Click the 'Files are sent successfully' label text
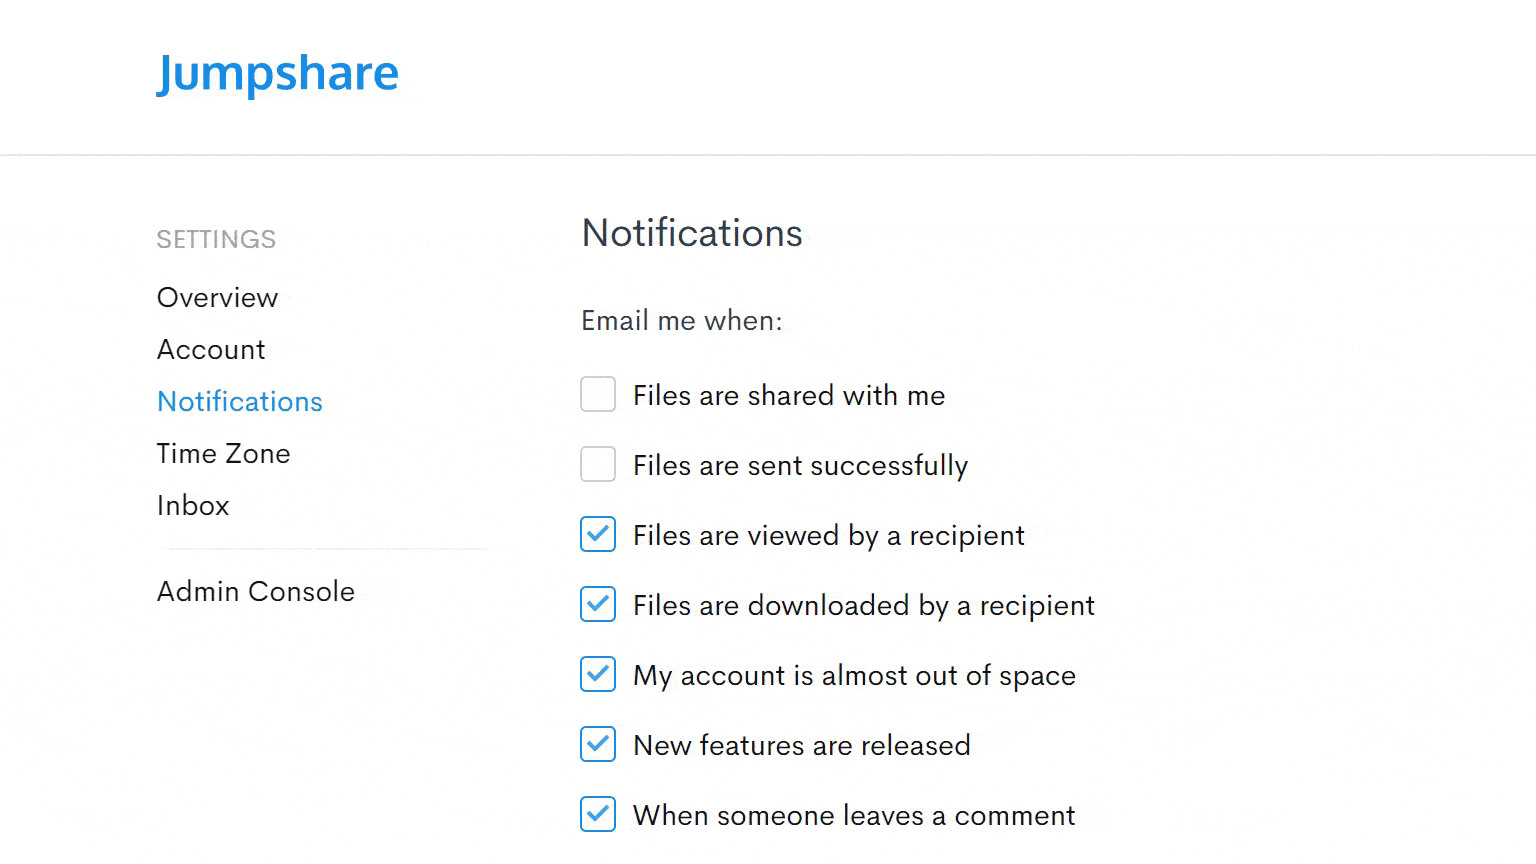 (800, 466)
